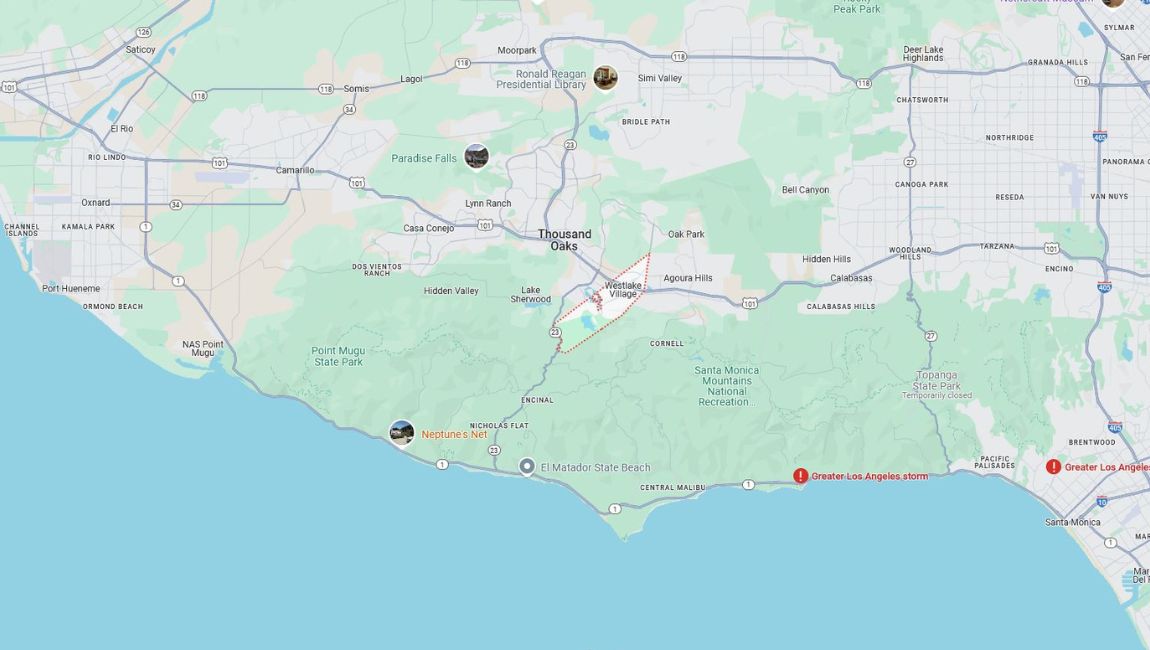The height and width of the screenshot is (650, 1150).
Task: Select the Highway 101 shield near Encino
Action: coord(1052,249)
